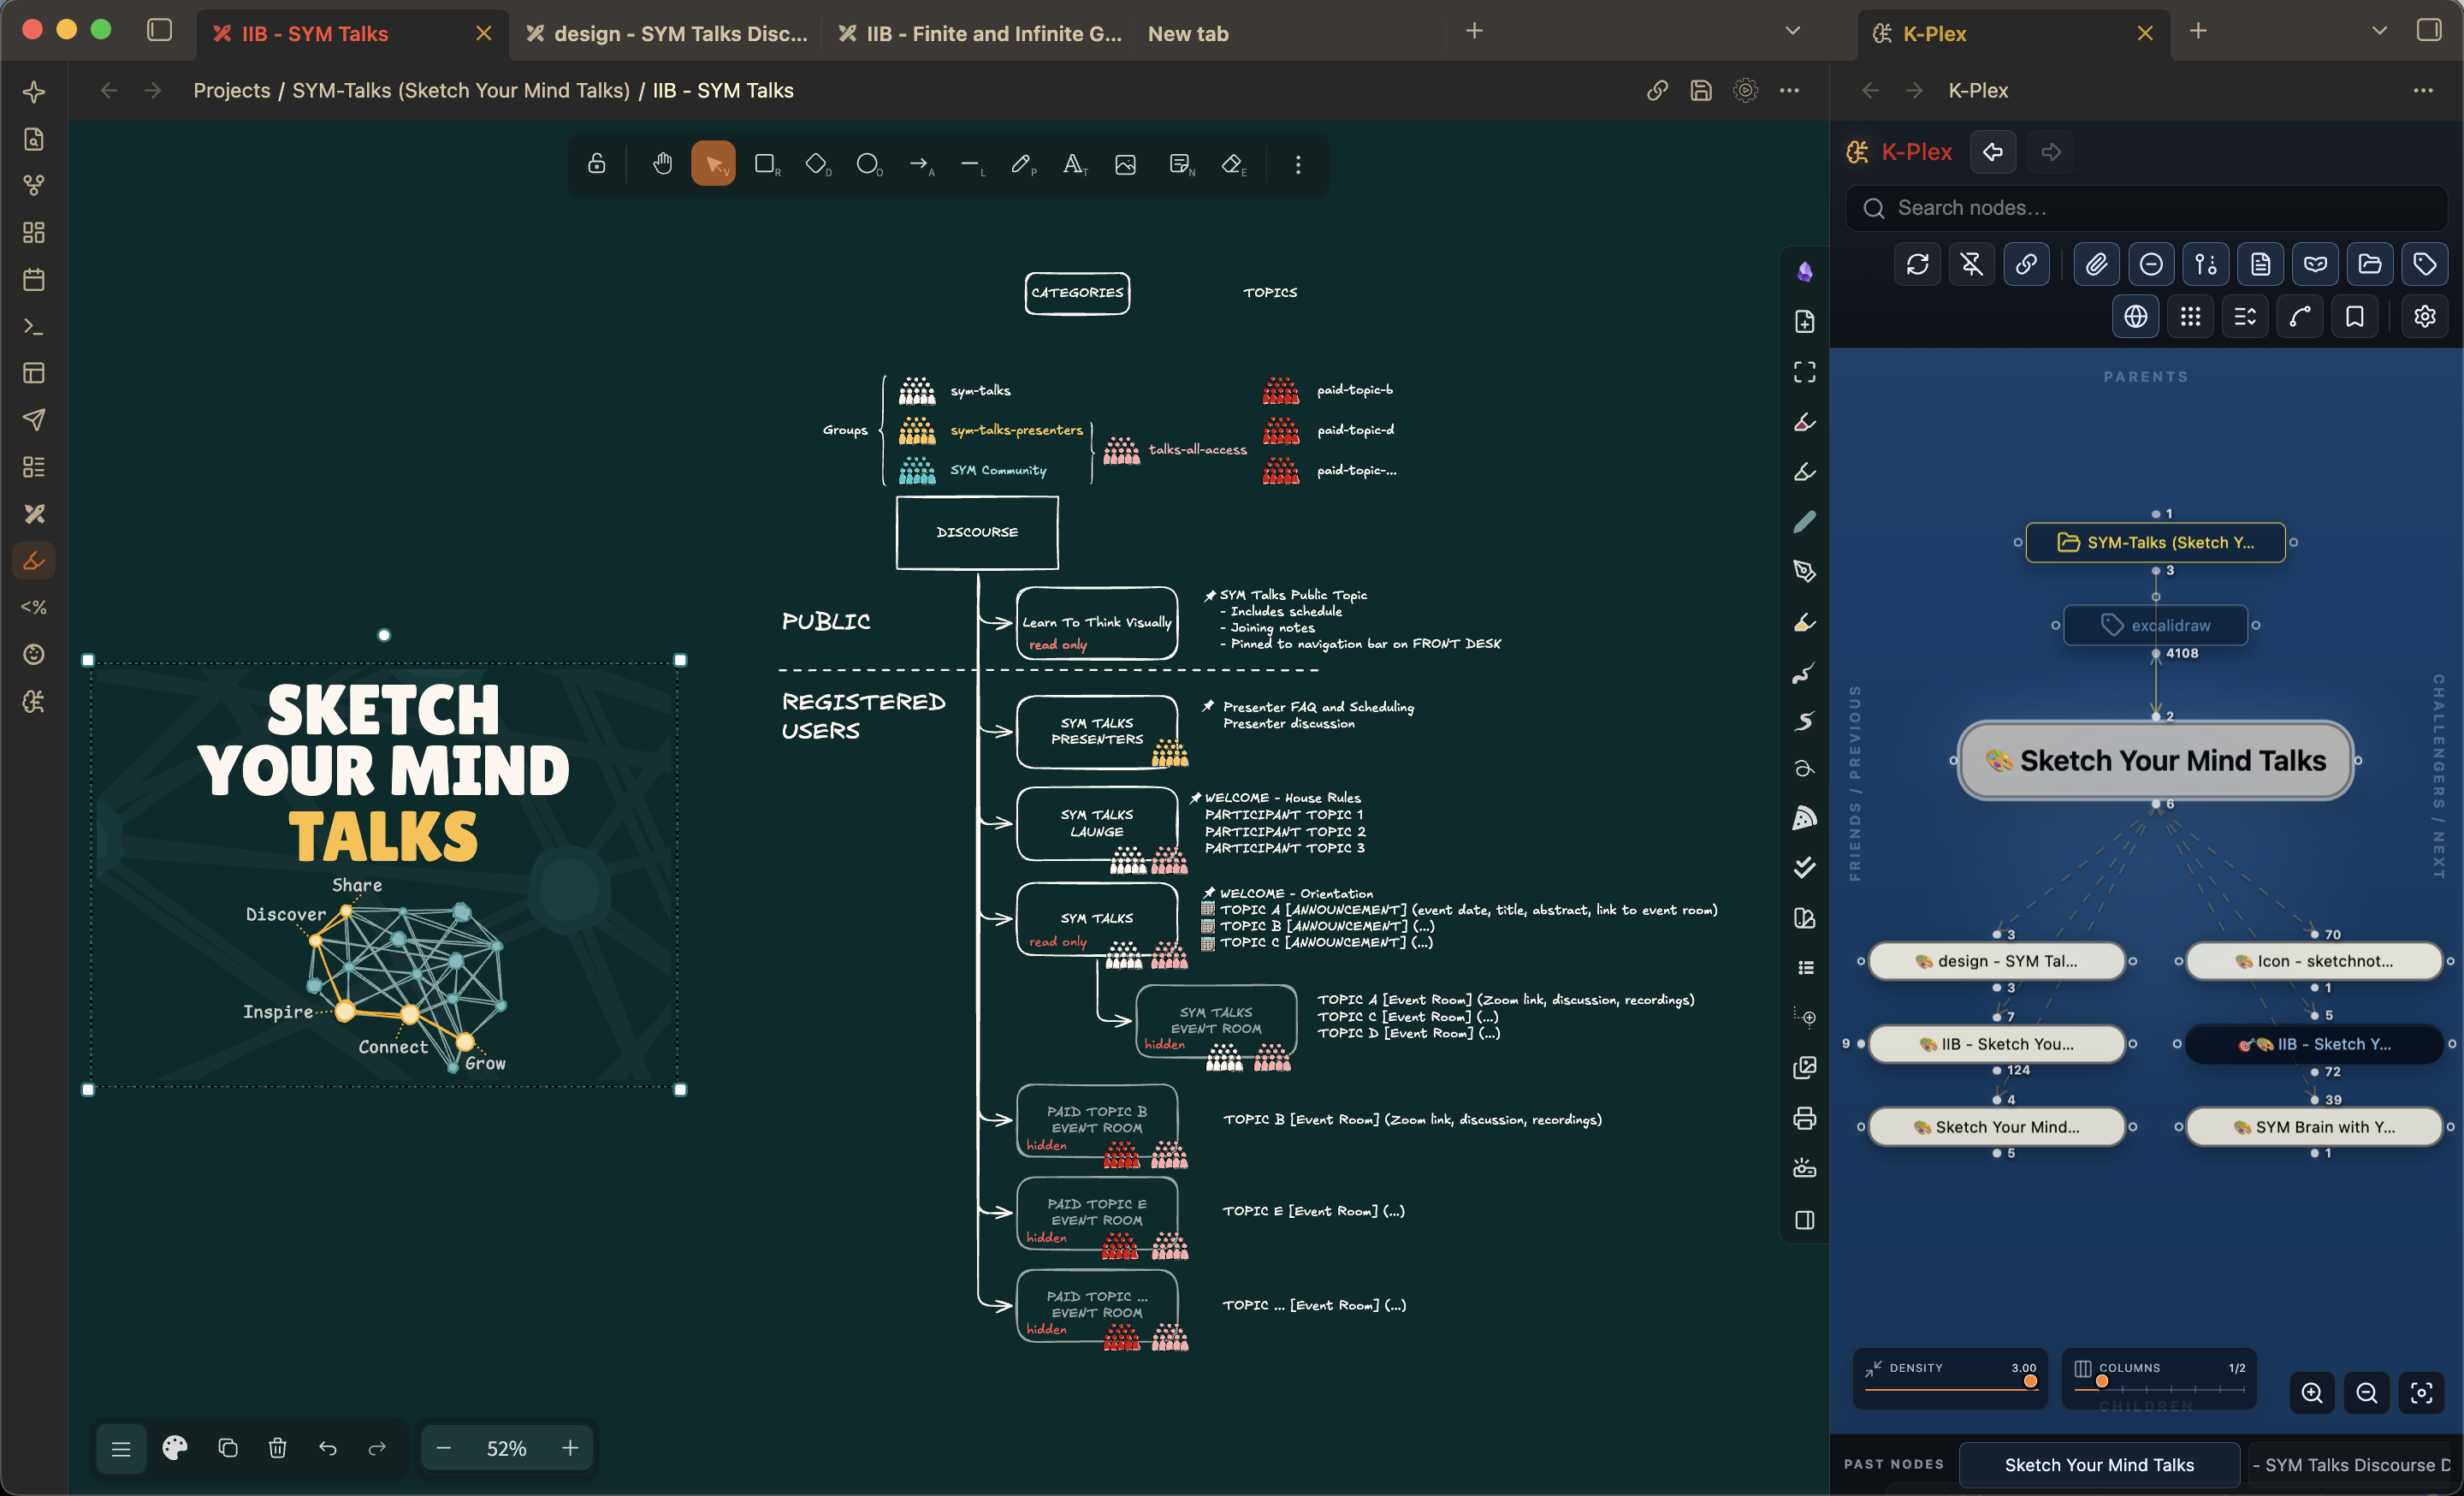
Task: Open the SYM Brain with Y... child node
Action: click(x=2314, y=1127)
